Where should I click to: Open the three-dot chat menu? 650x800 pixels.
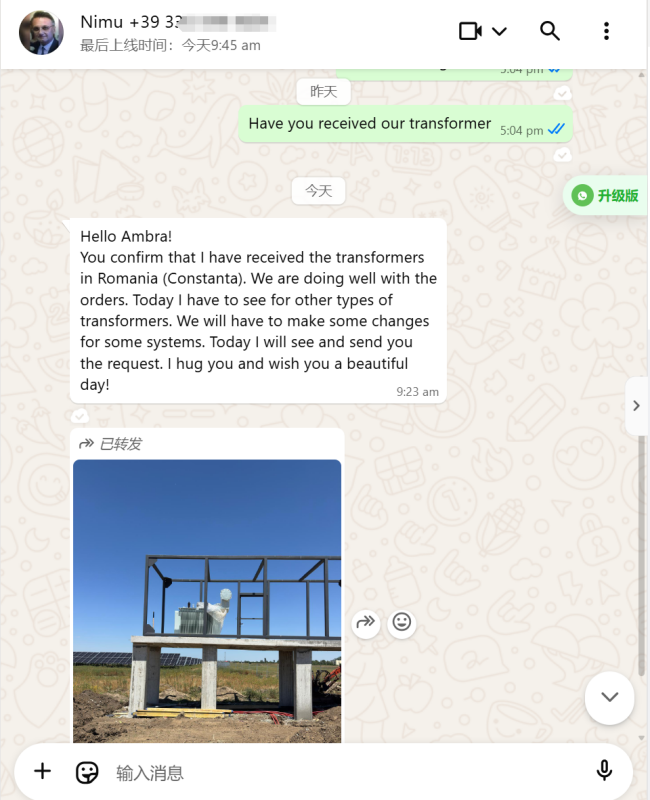point(606,31)
